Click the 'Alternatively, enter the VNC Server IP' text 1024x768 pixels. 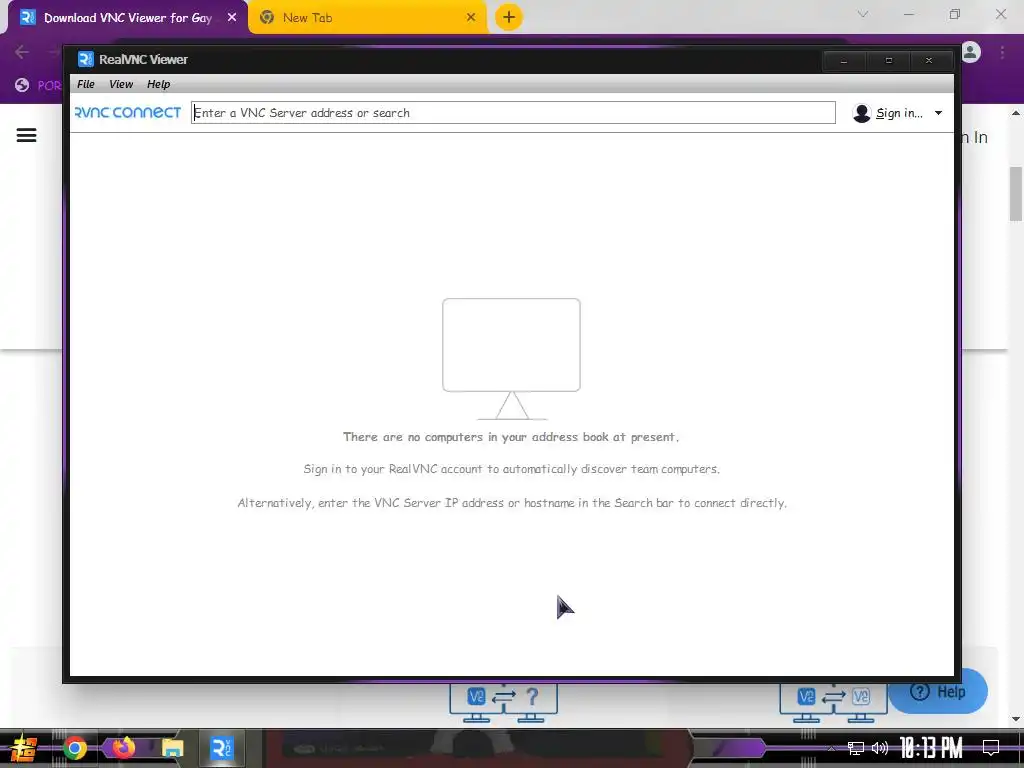[x=511, y=503]
